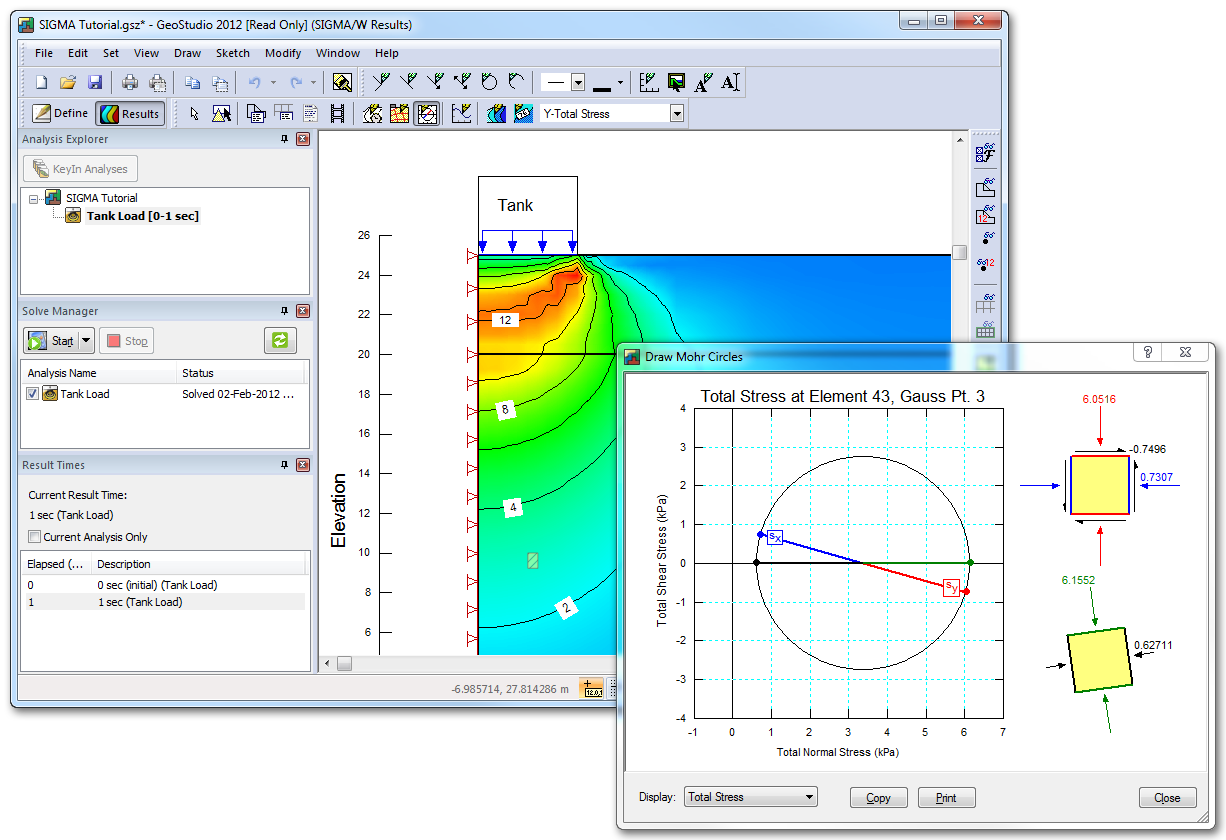Click the Open folder toolbar icon
This screenshot has width=1226, height=840.
pos(68,83)
